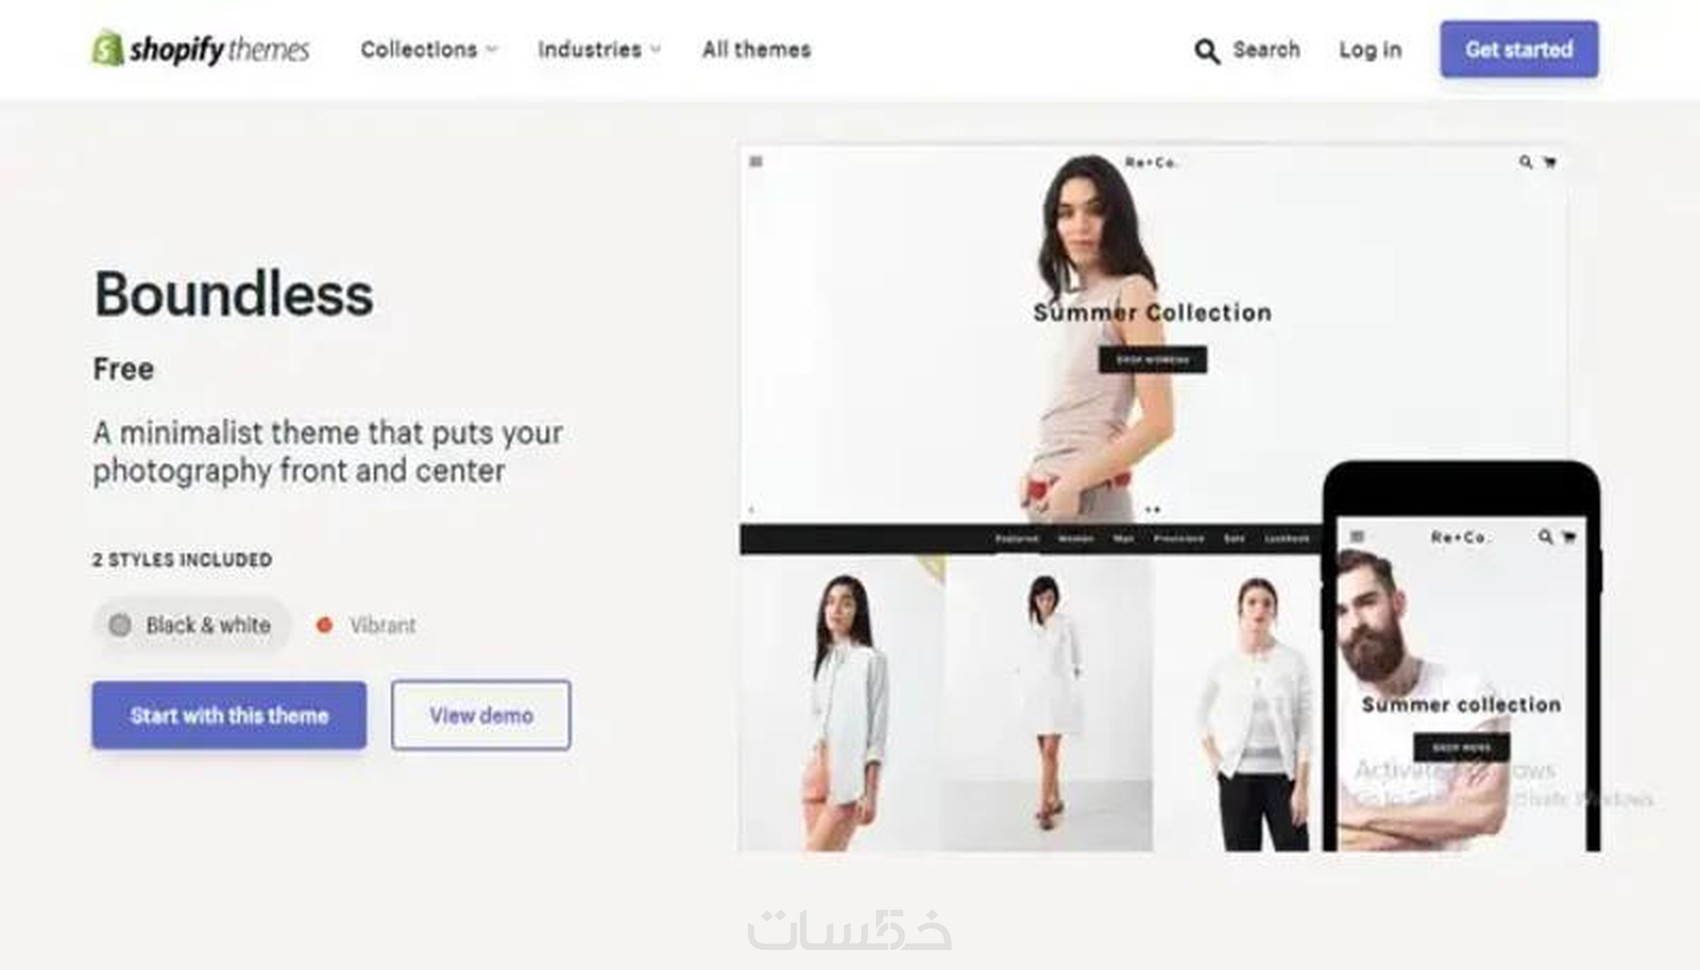Click the magnifying glass search icon in header
Screen dimensions: 1700x970
[x=1207, y=51]
